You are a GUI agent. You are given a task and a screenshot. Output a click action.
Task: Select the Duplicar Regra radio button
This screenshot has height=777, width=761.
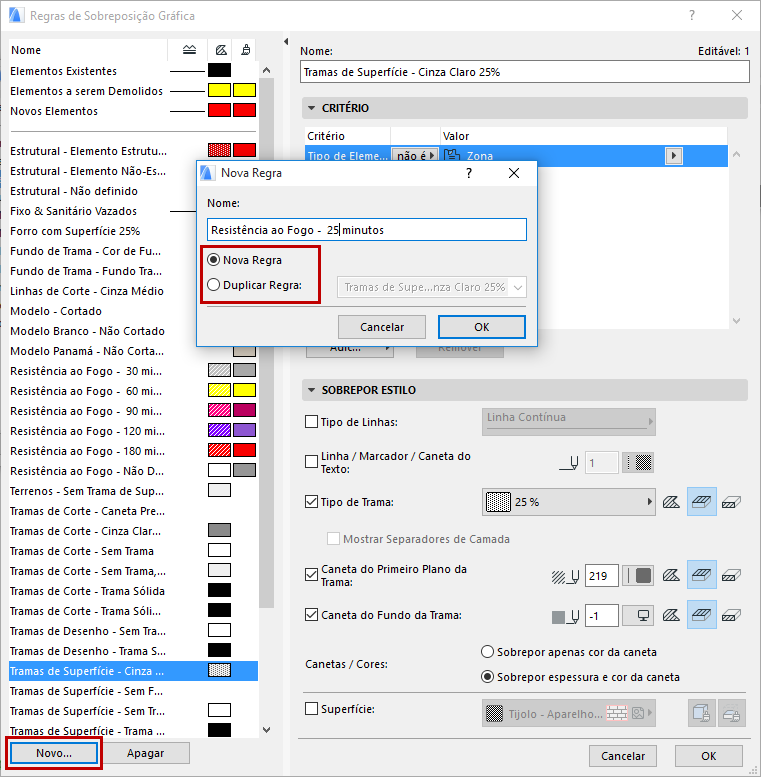pyautogui.click(x=214, y=285)
